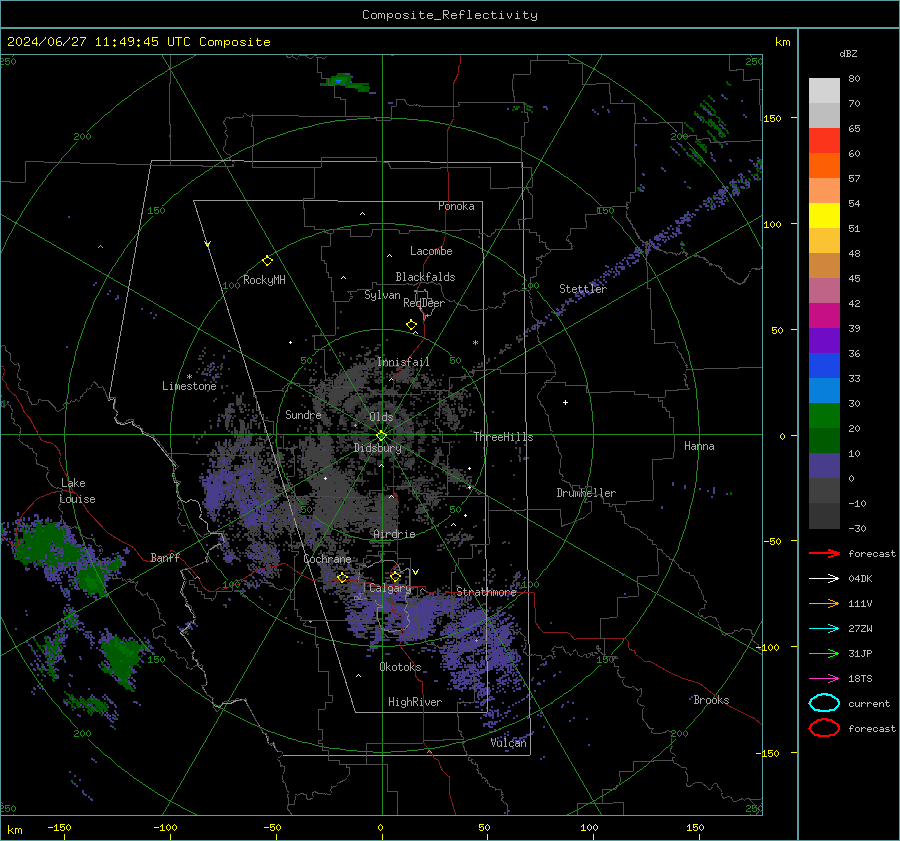900x841 pixels.
Task: Click the Innisfail town label
Action: click(403, 362)
